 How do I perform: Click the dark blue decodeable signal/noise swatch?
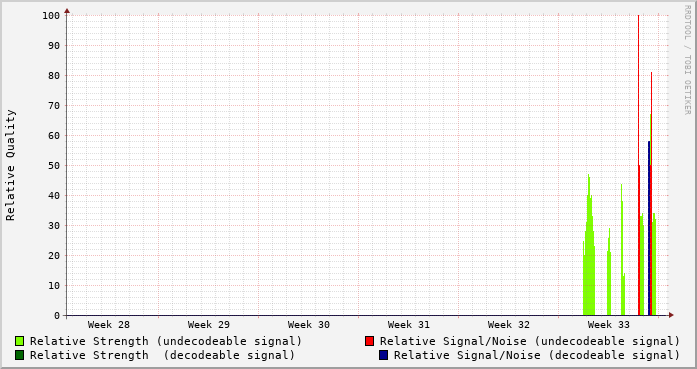pyautogui.click(x=384, y=355)
